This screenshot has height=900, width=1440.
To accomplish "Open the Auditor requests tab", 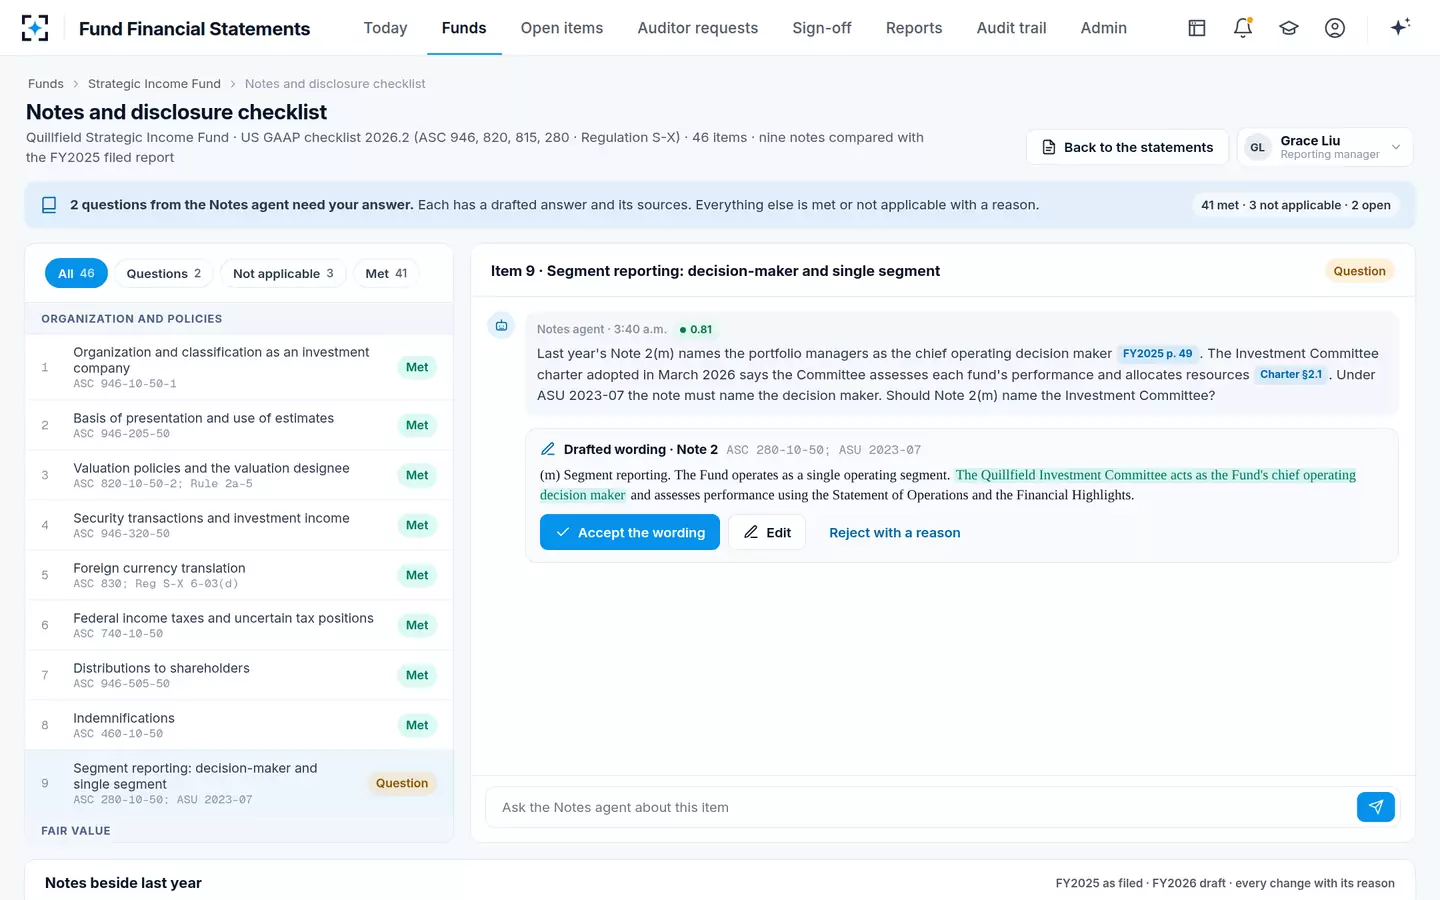I will (698, 28).
